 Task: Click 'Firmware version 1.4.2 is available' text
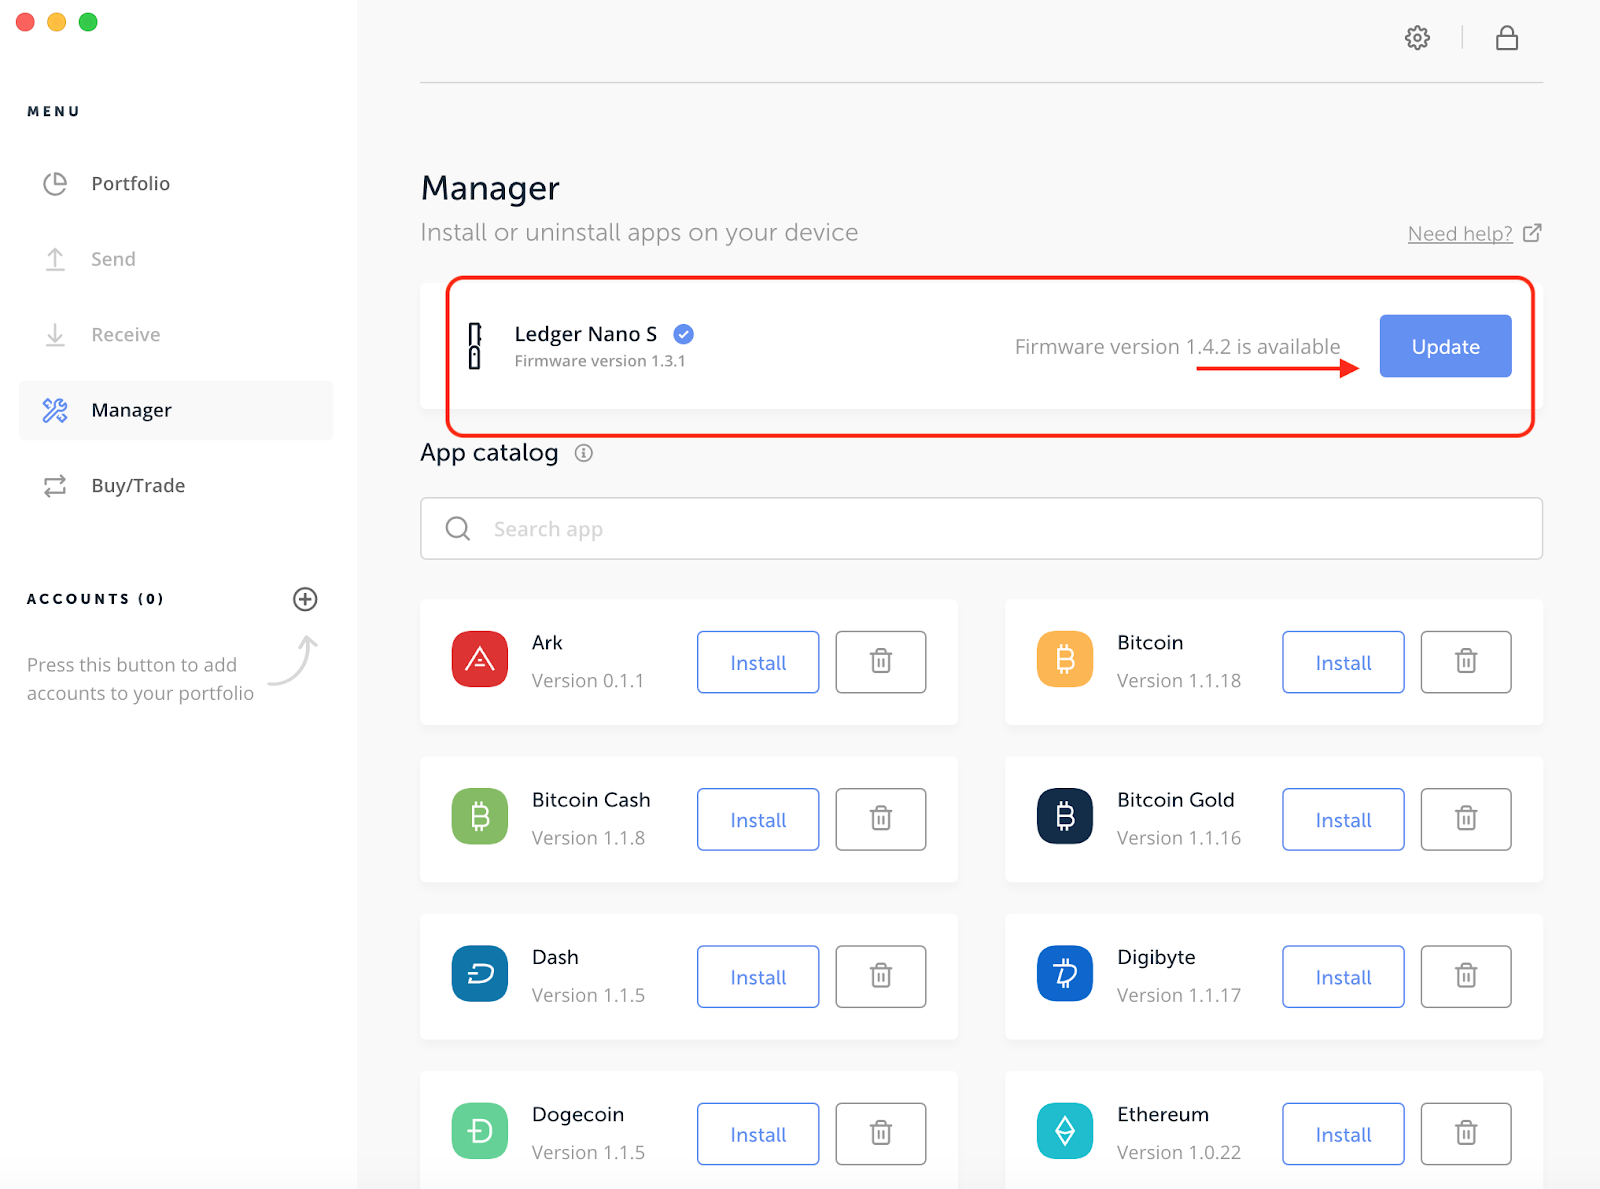[x=1177, y=347]
